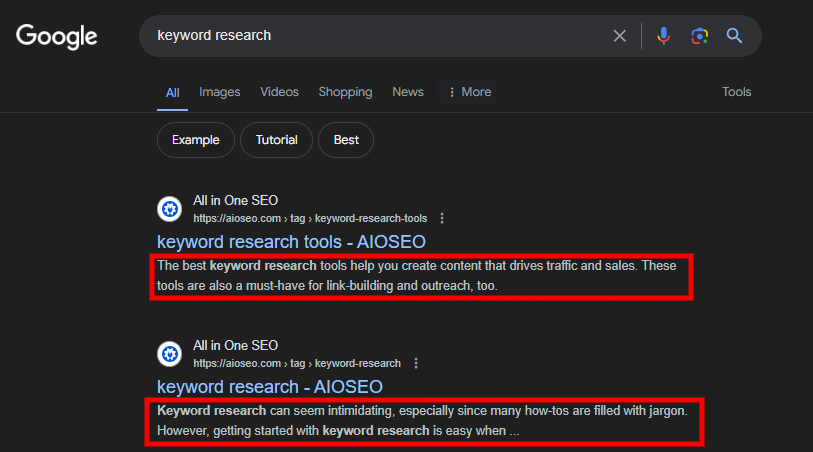Viewport: 813px width, 452px height.
Task: Open the keyword research - AIOSEO link
Action: coord(270,387)
